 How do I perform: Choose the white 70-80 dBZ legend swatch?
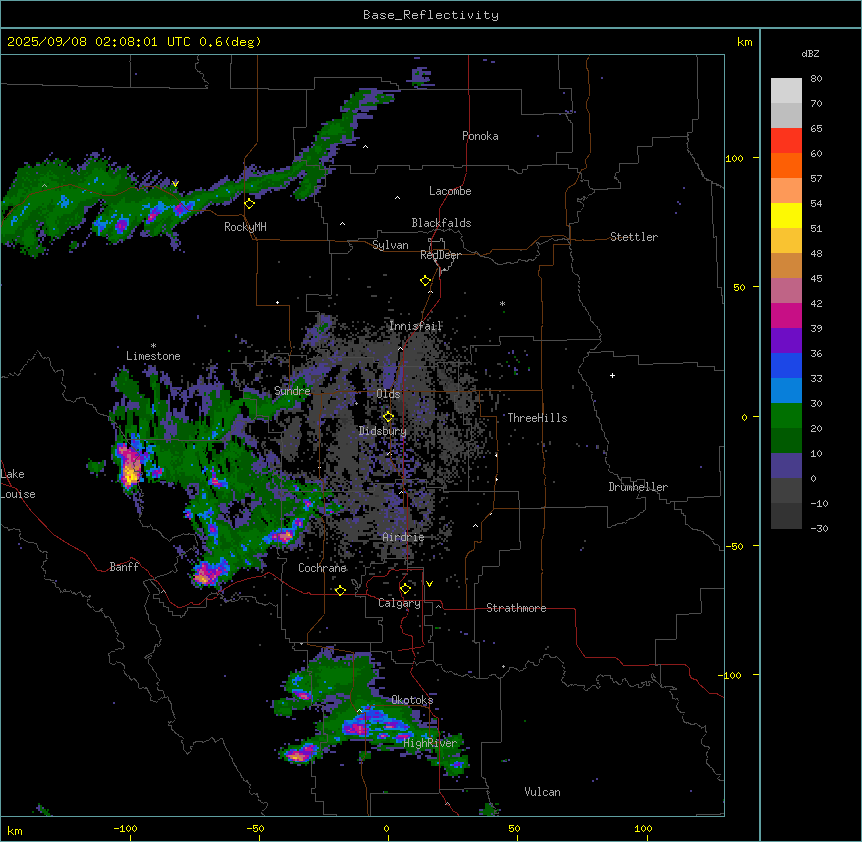point(786,91)
